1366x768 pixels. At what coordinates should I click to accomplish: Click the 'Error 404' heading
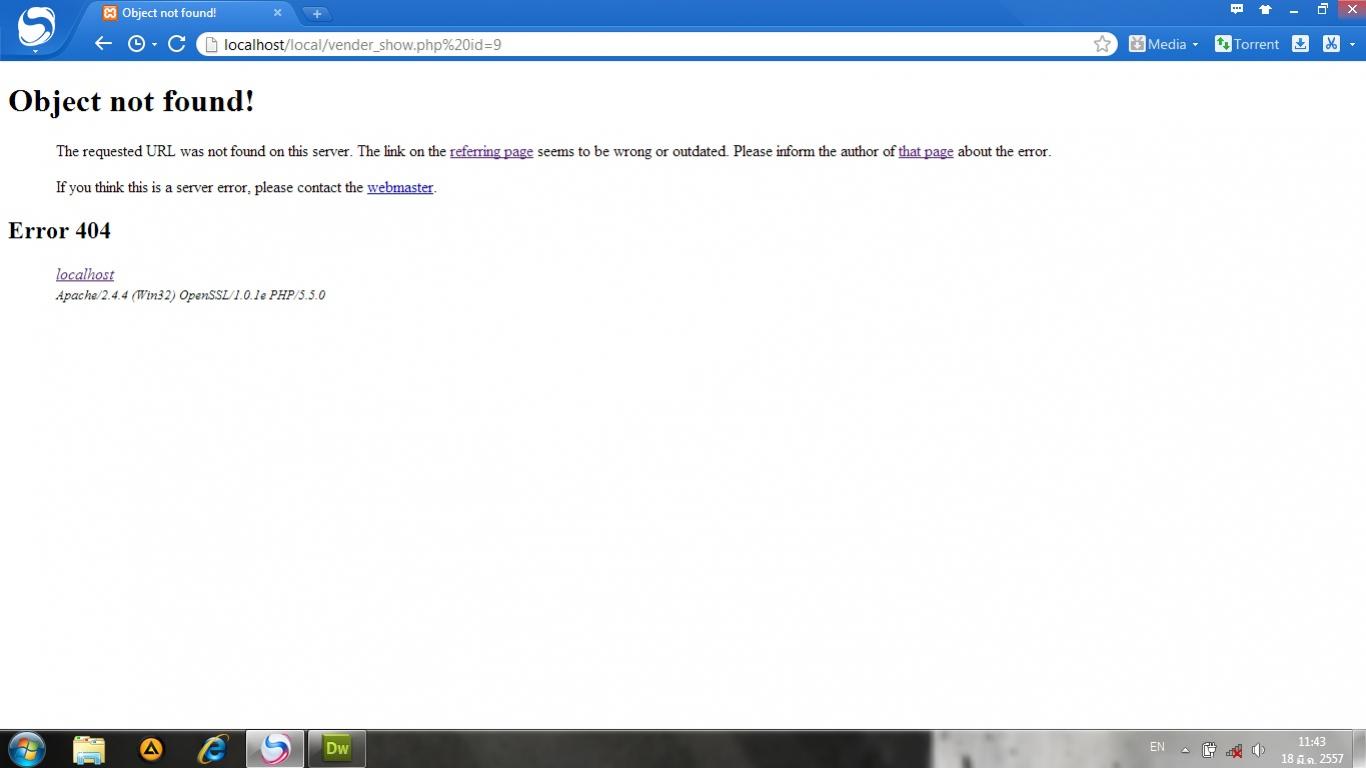point(60,231)
